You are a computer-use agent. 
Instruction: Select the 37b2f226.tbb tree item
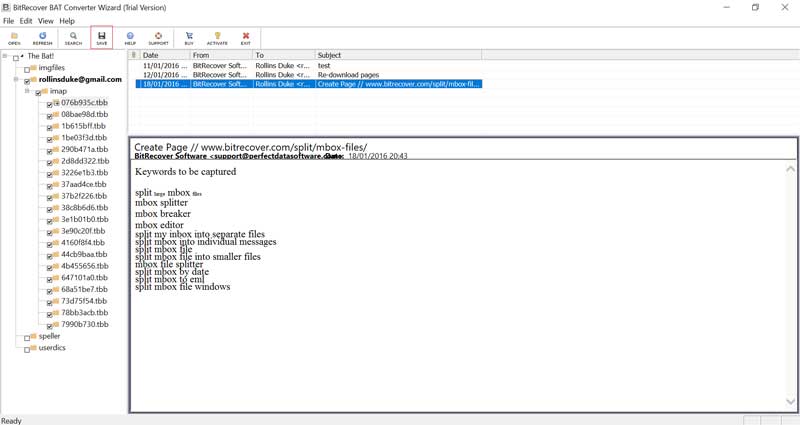pyautogui.click(x=84, y=196)
